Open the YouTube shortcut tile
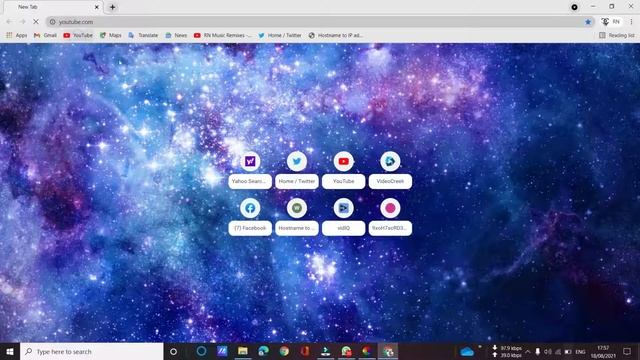 pyautogui.click(x=343, y=170)
